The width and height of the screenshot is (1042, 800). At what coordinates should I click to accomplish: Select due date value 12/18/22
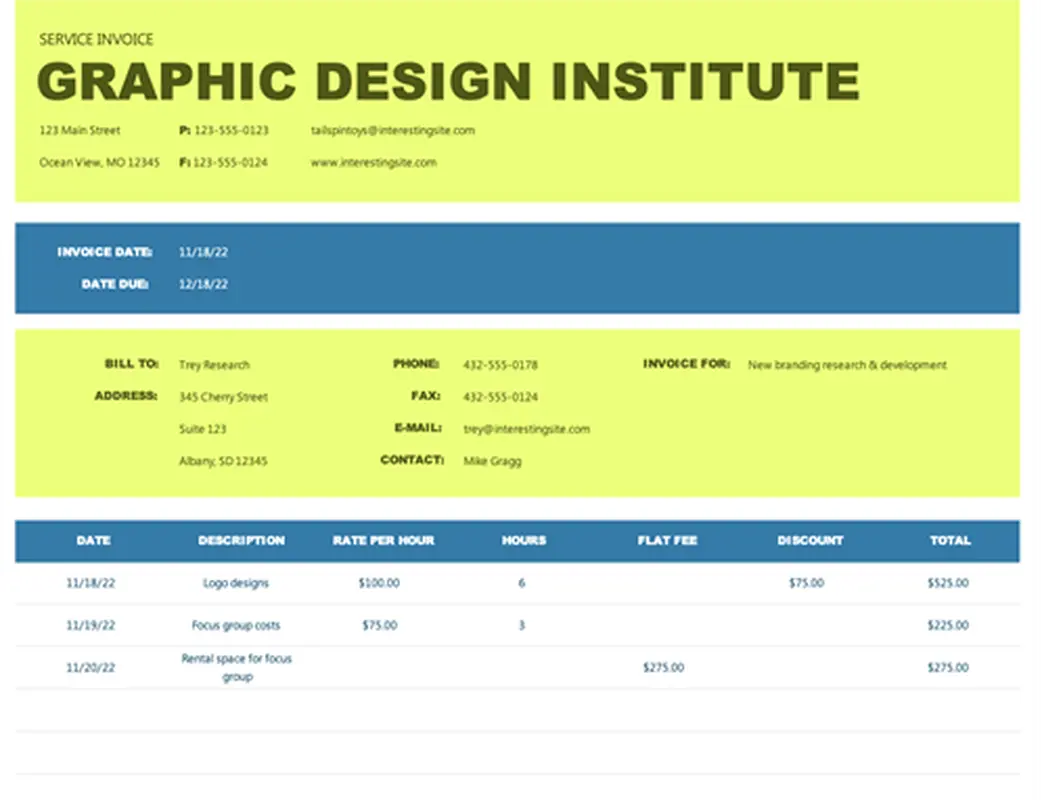pyautogui.click(x=203, y=284)
